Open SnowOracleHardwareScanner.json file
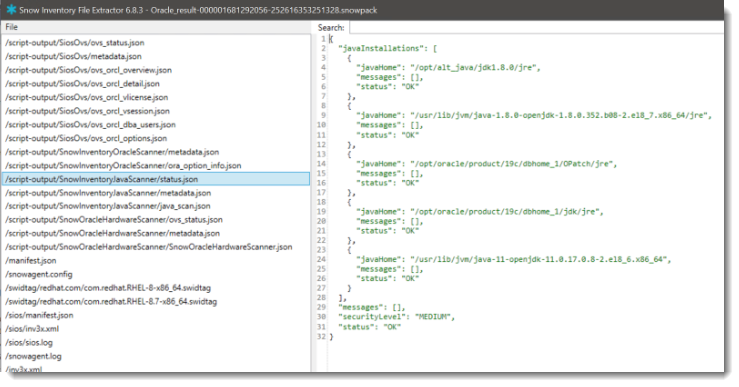Viewport: 739px width, 387px height. point(149,247)
